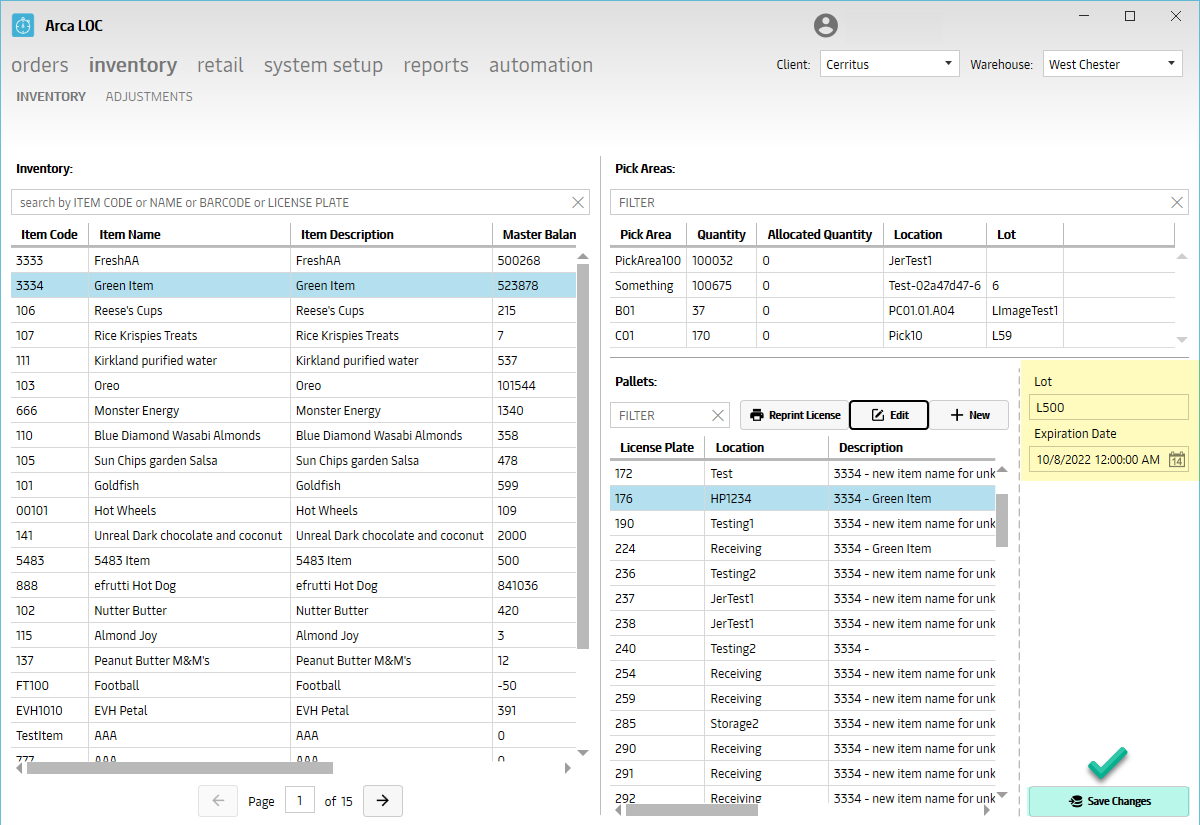Screen dimensions: 1200x825
Task: Select the Monster Energy item row
Action: [x=294, y=411]
